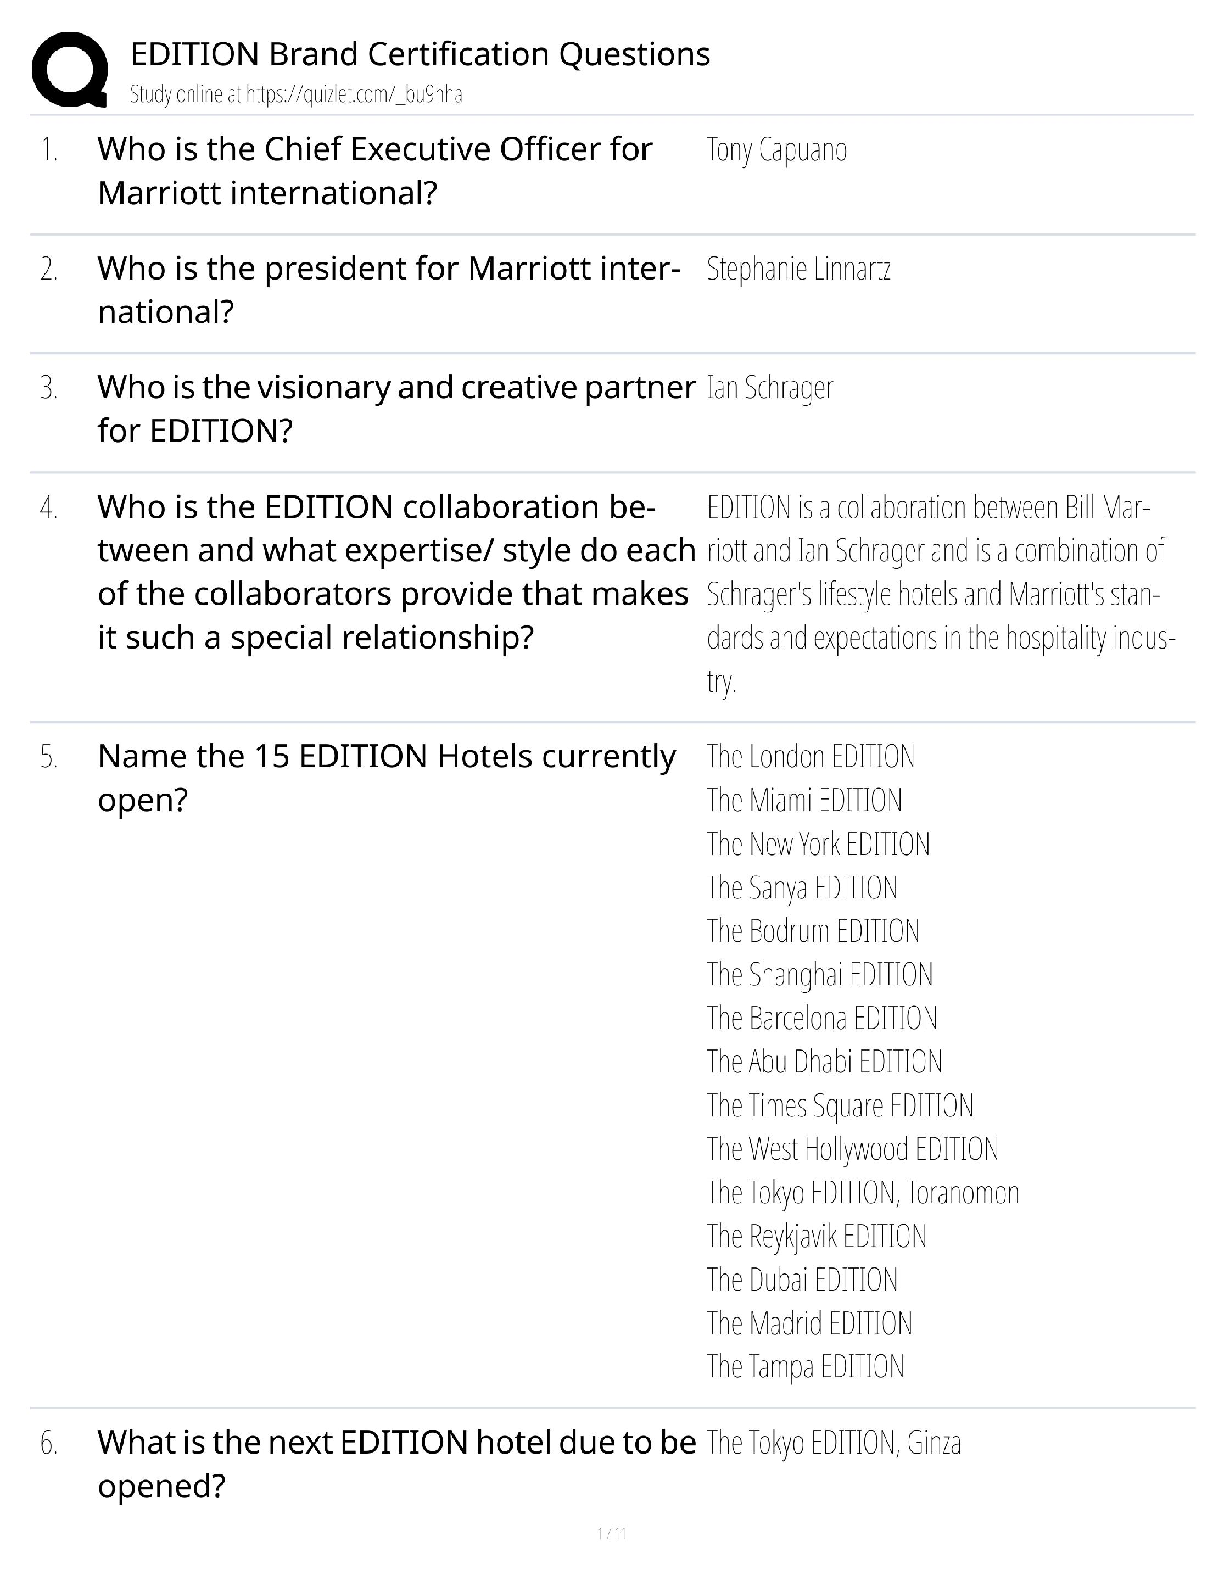Click The Tampa EDITION list entry

point(805,1367)
